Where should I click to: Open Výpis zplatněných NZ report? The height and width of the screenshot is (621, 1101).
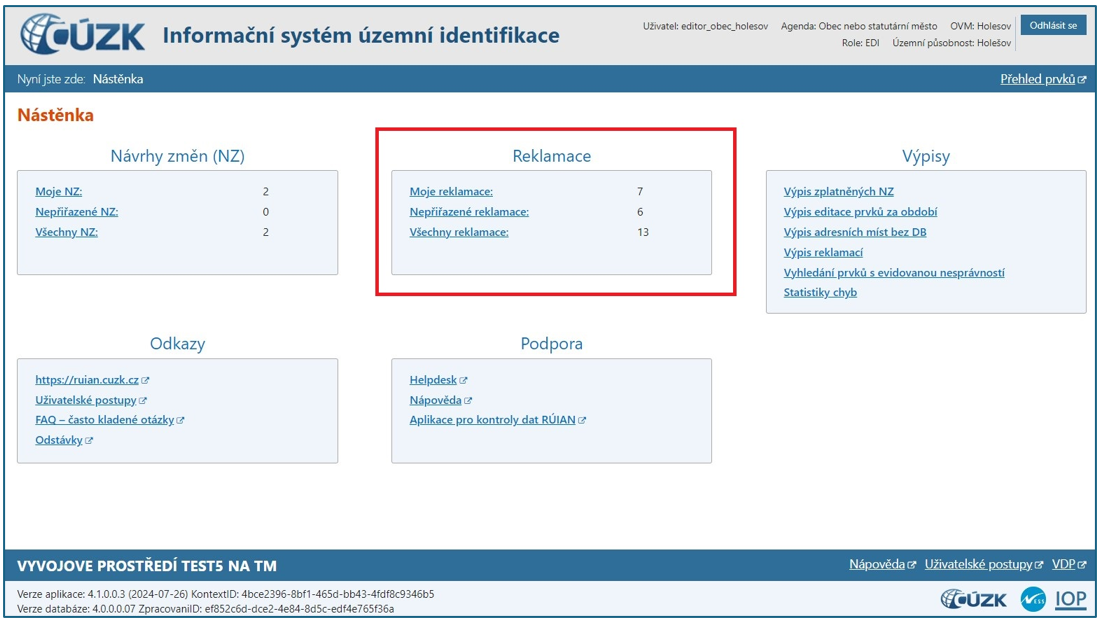838,192
